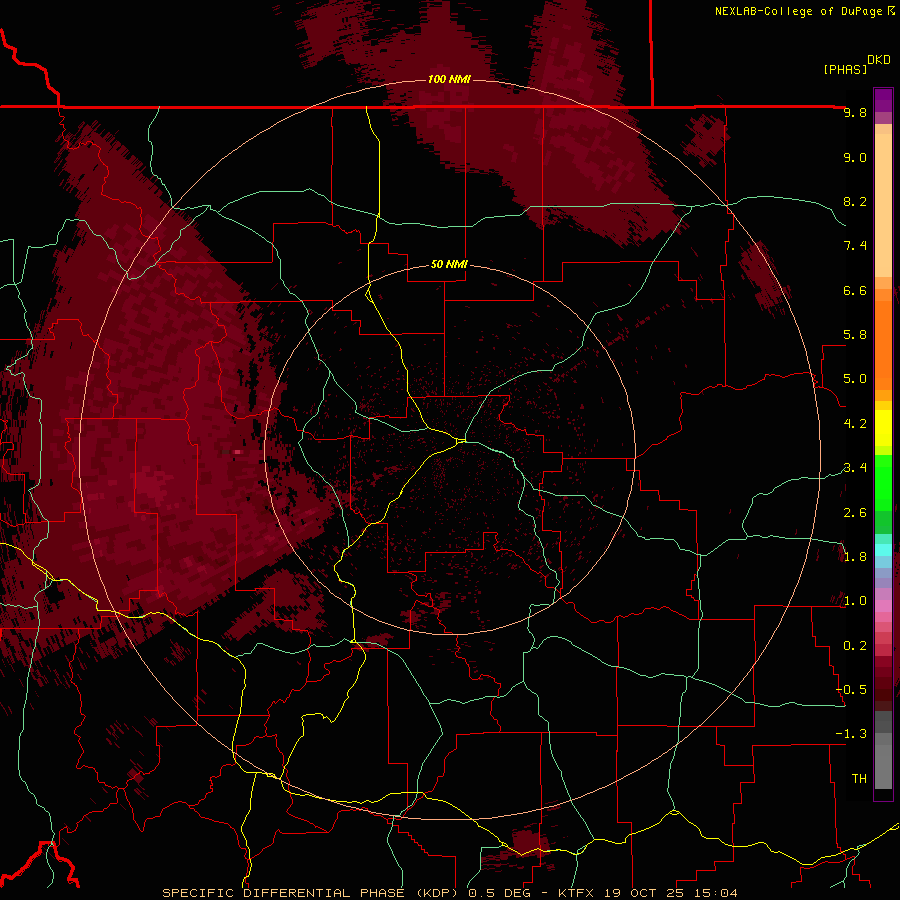Select the bright green band on color bar

tap(883, 483)
